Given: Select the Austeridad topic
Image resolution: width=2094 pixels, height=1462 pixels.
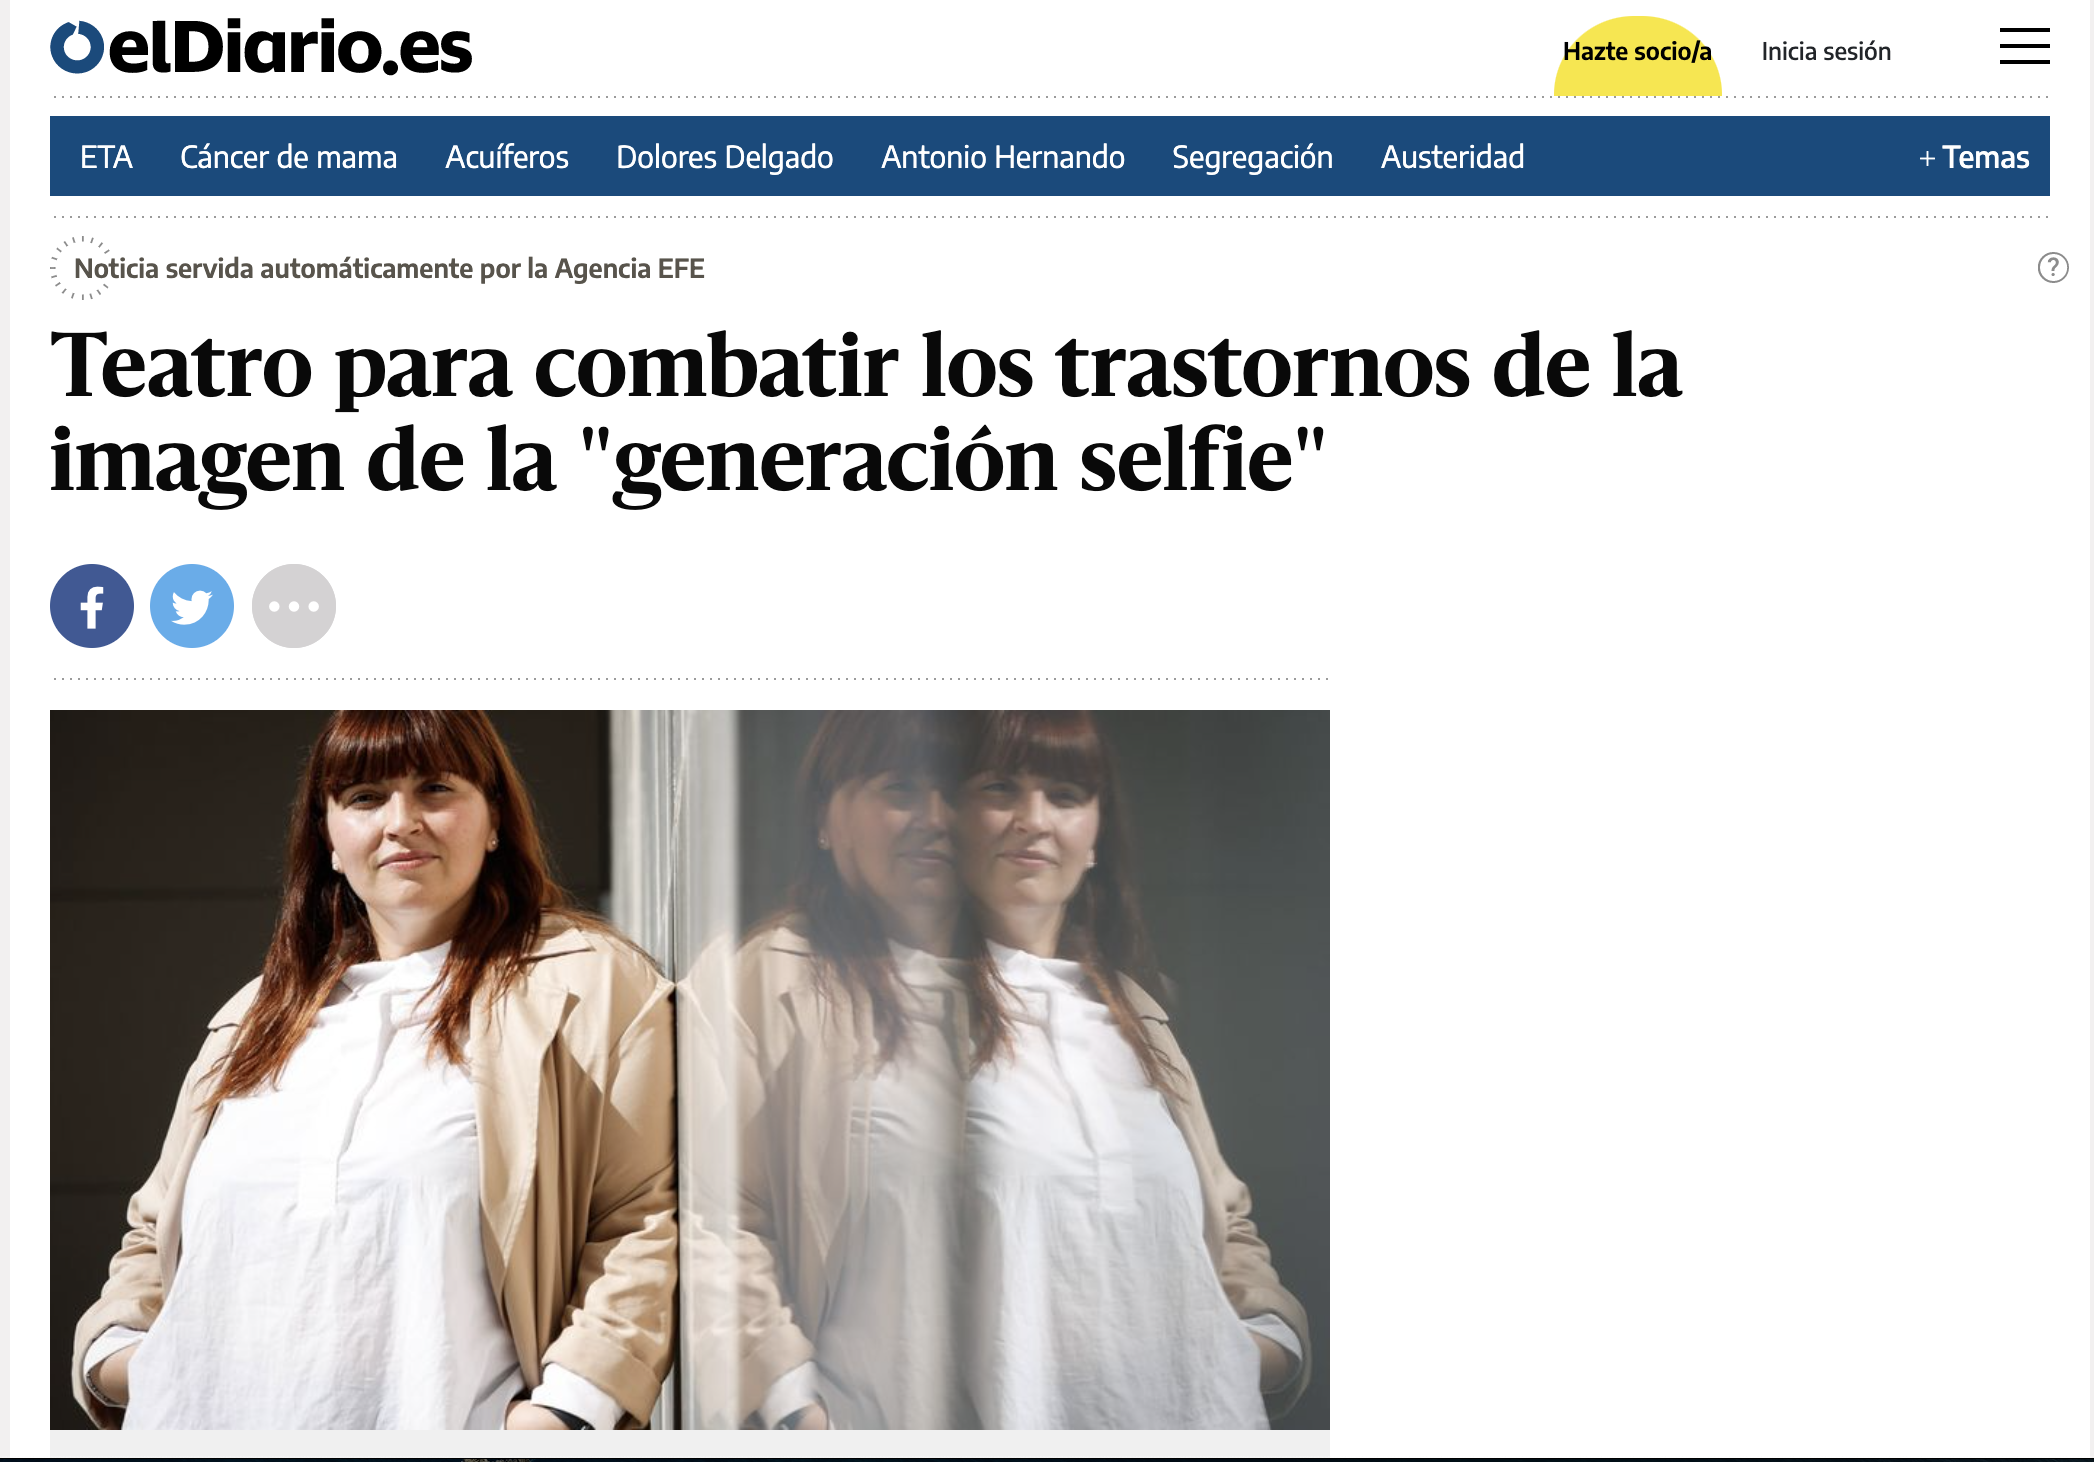Looking at the screenshot, I should [1453, 157].
